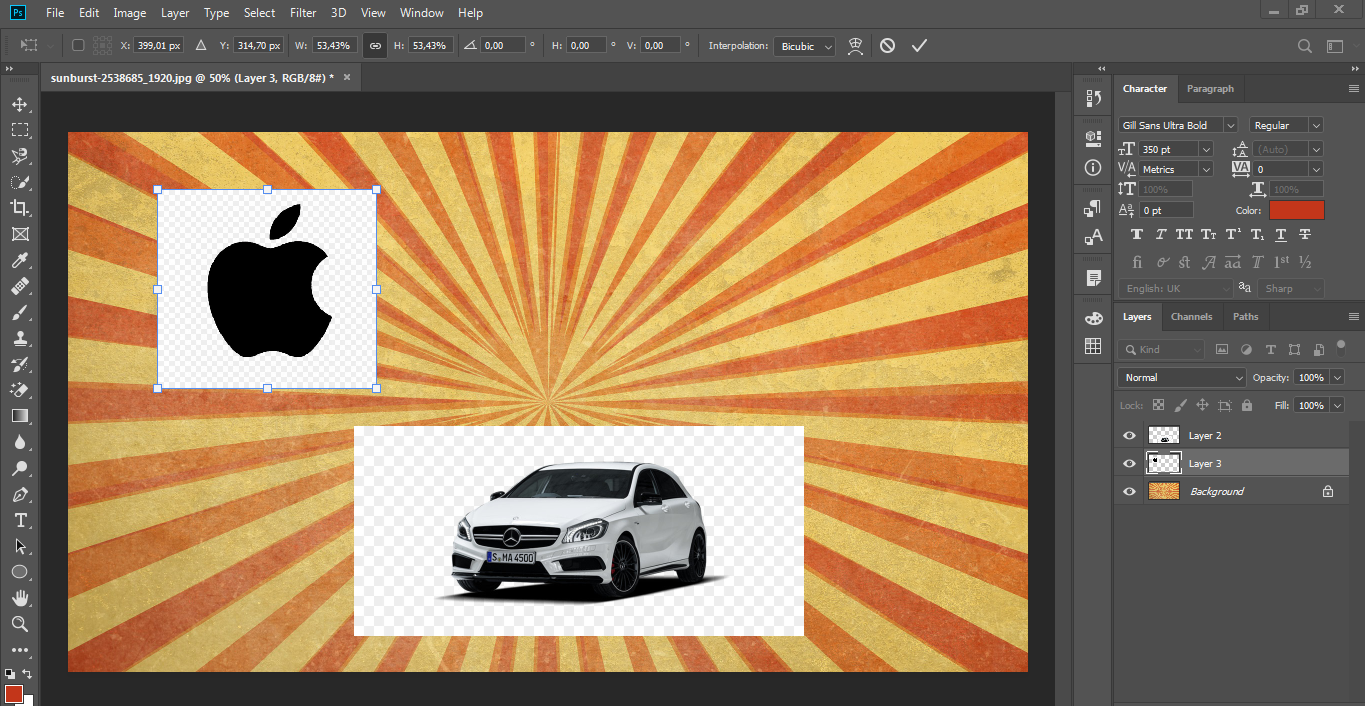Switch to warp mode icon
The height and width of the screenshot is (706, 1365).
click(855, 46)
